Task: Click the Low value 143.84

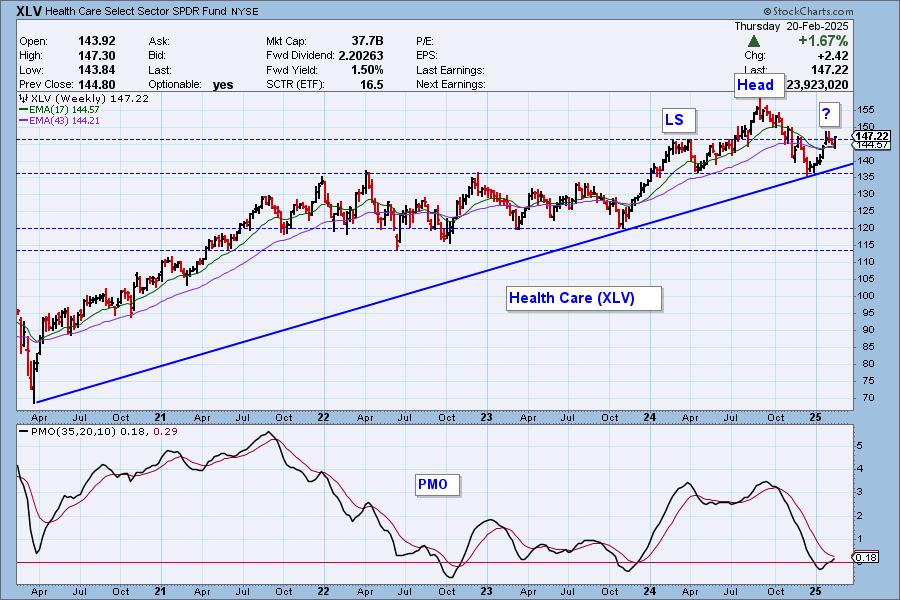Action: [96, 70]
